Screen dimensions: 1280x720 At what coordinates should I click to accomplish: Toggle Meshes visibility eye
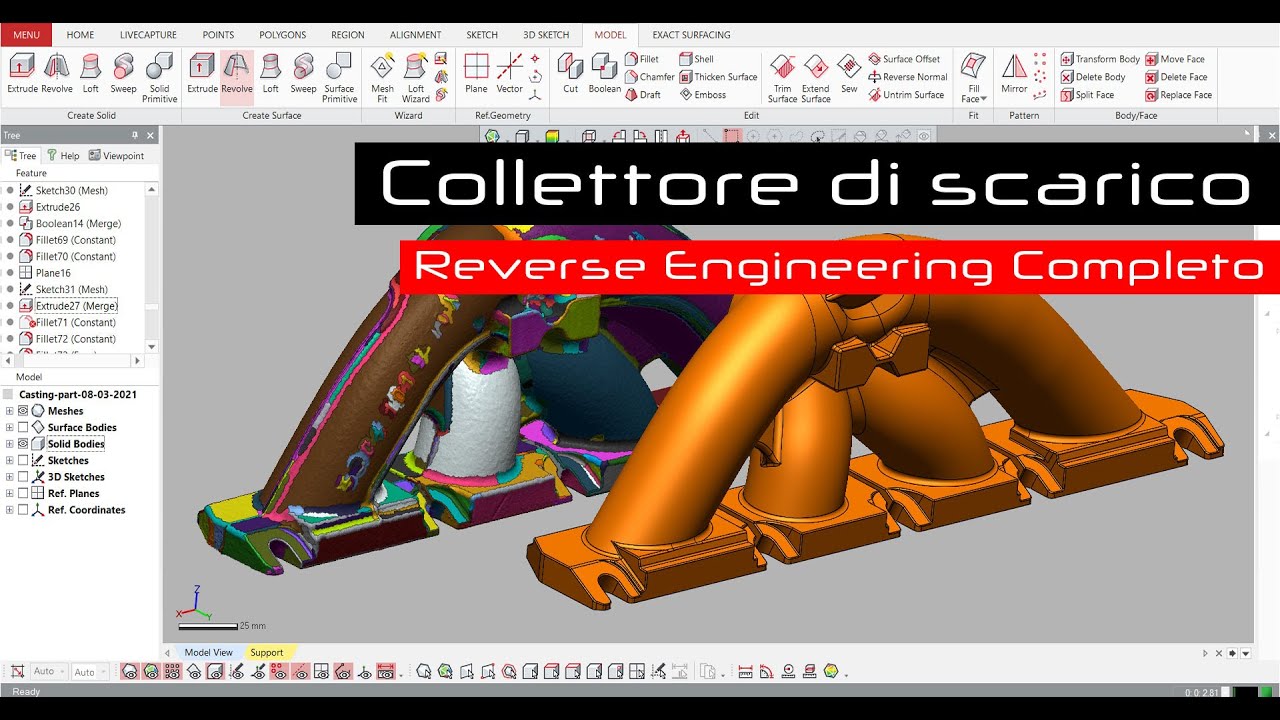pyautogui.click(x=23, y=411)
